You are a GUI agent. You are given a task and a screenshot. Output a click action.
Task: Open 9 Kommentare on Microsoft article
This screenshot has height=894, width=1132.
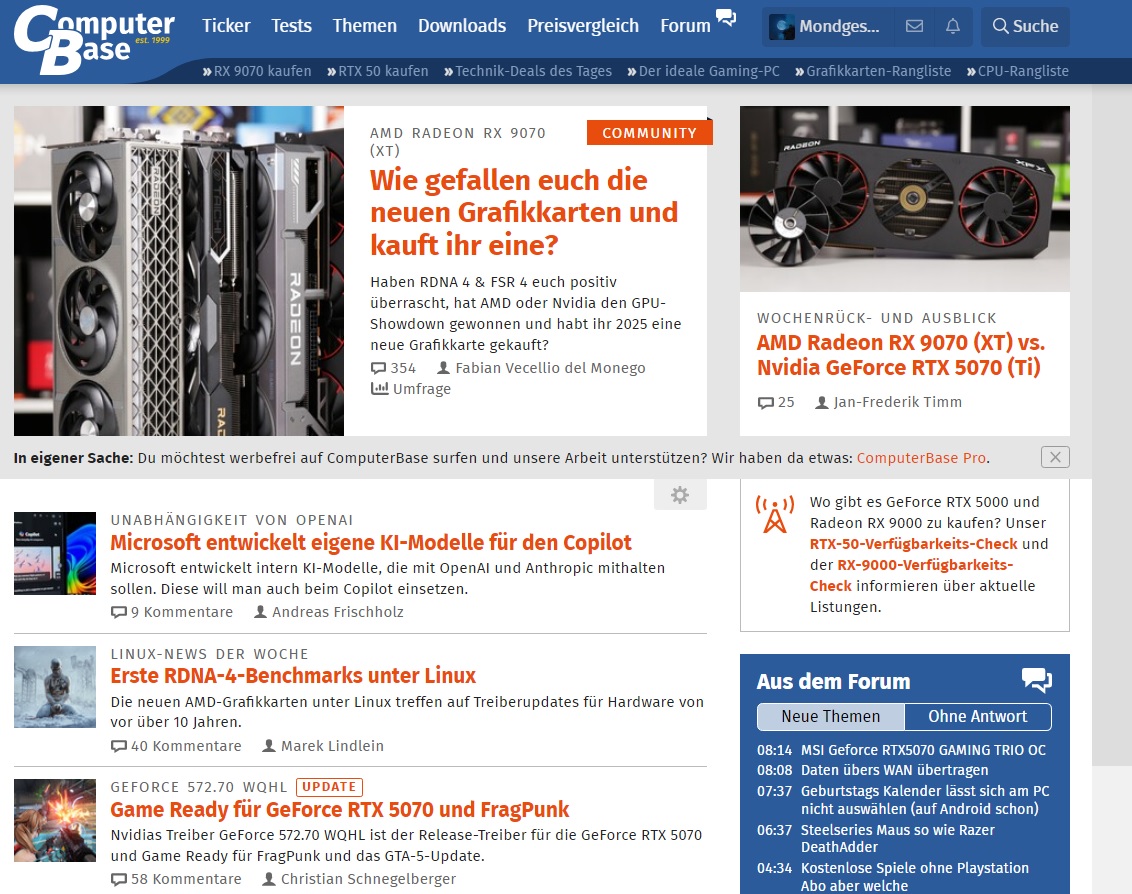(172, 612)
